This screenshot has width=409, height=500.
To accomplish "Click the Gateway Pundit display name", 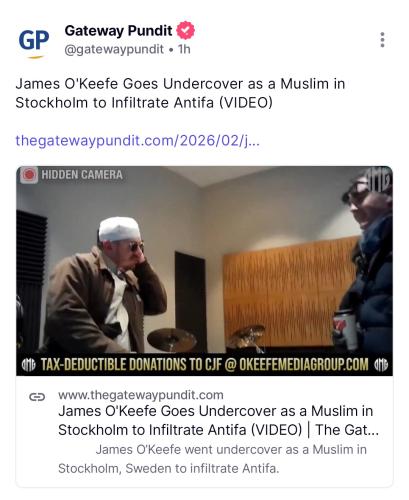I will (118, 31).
